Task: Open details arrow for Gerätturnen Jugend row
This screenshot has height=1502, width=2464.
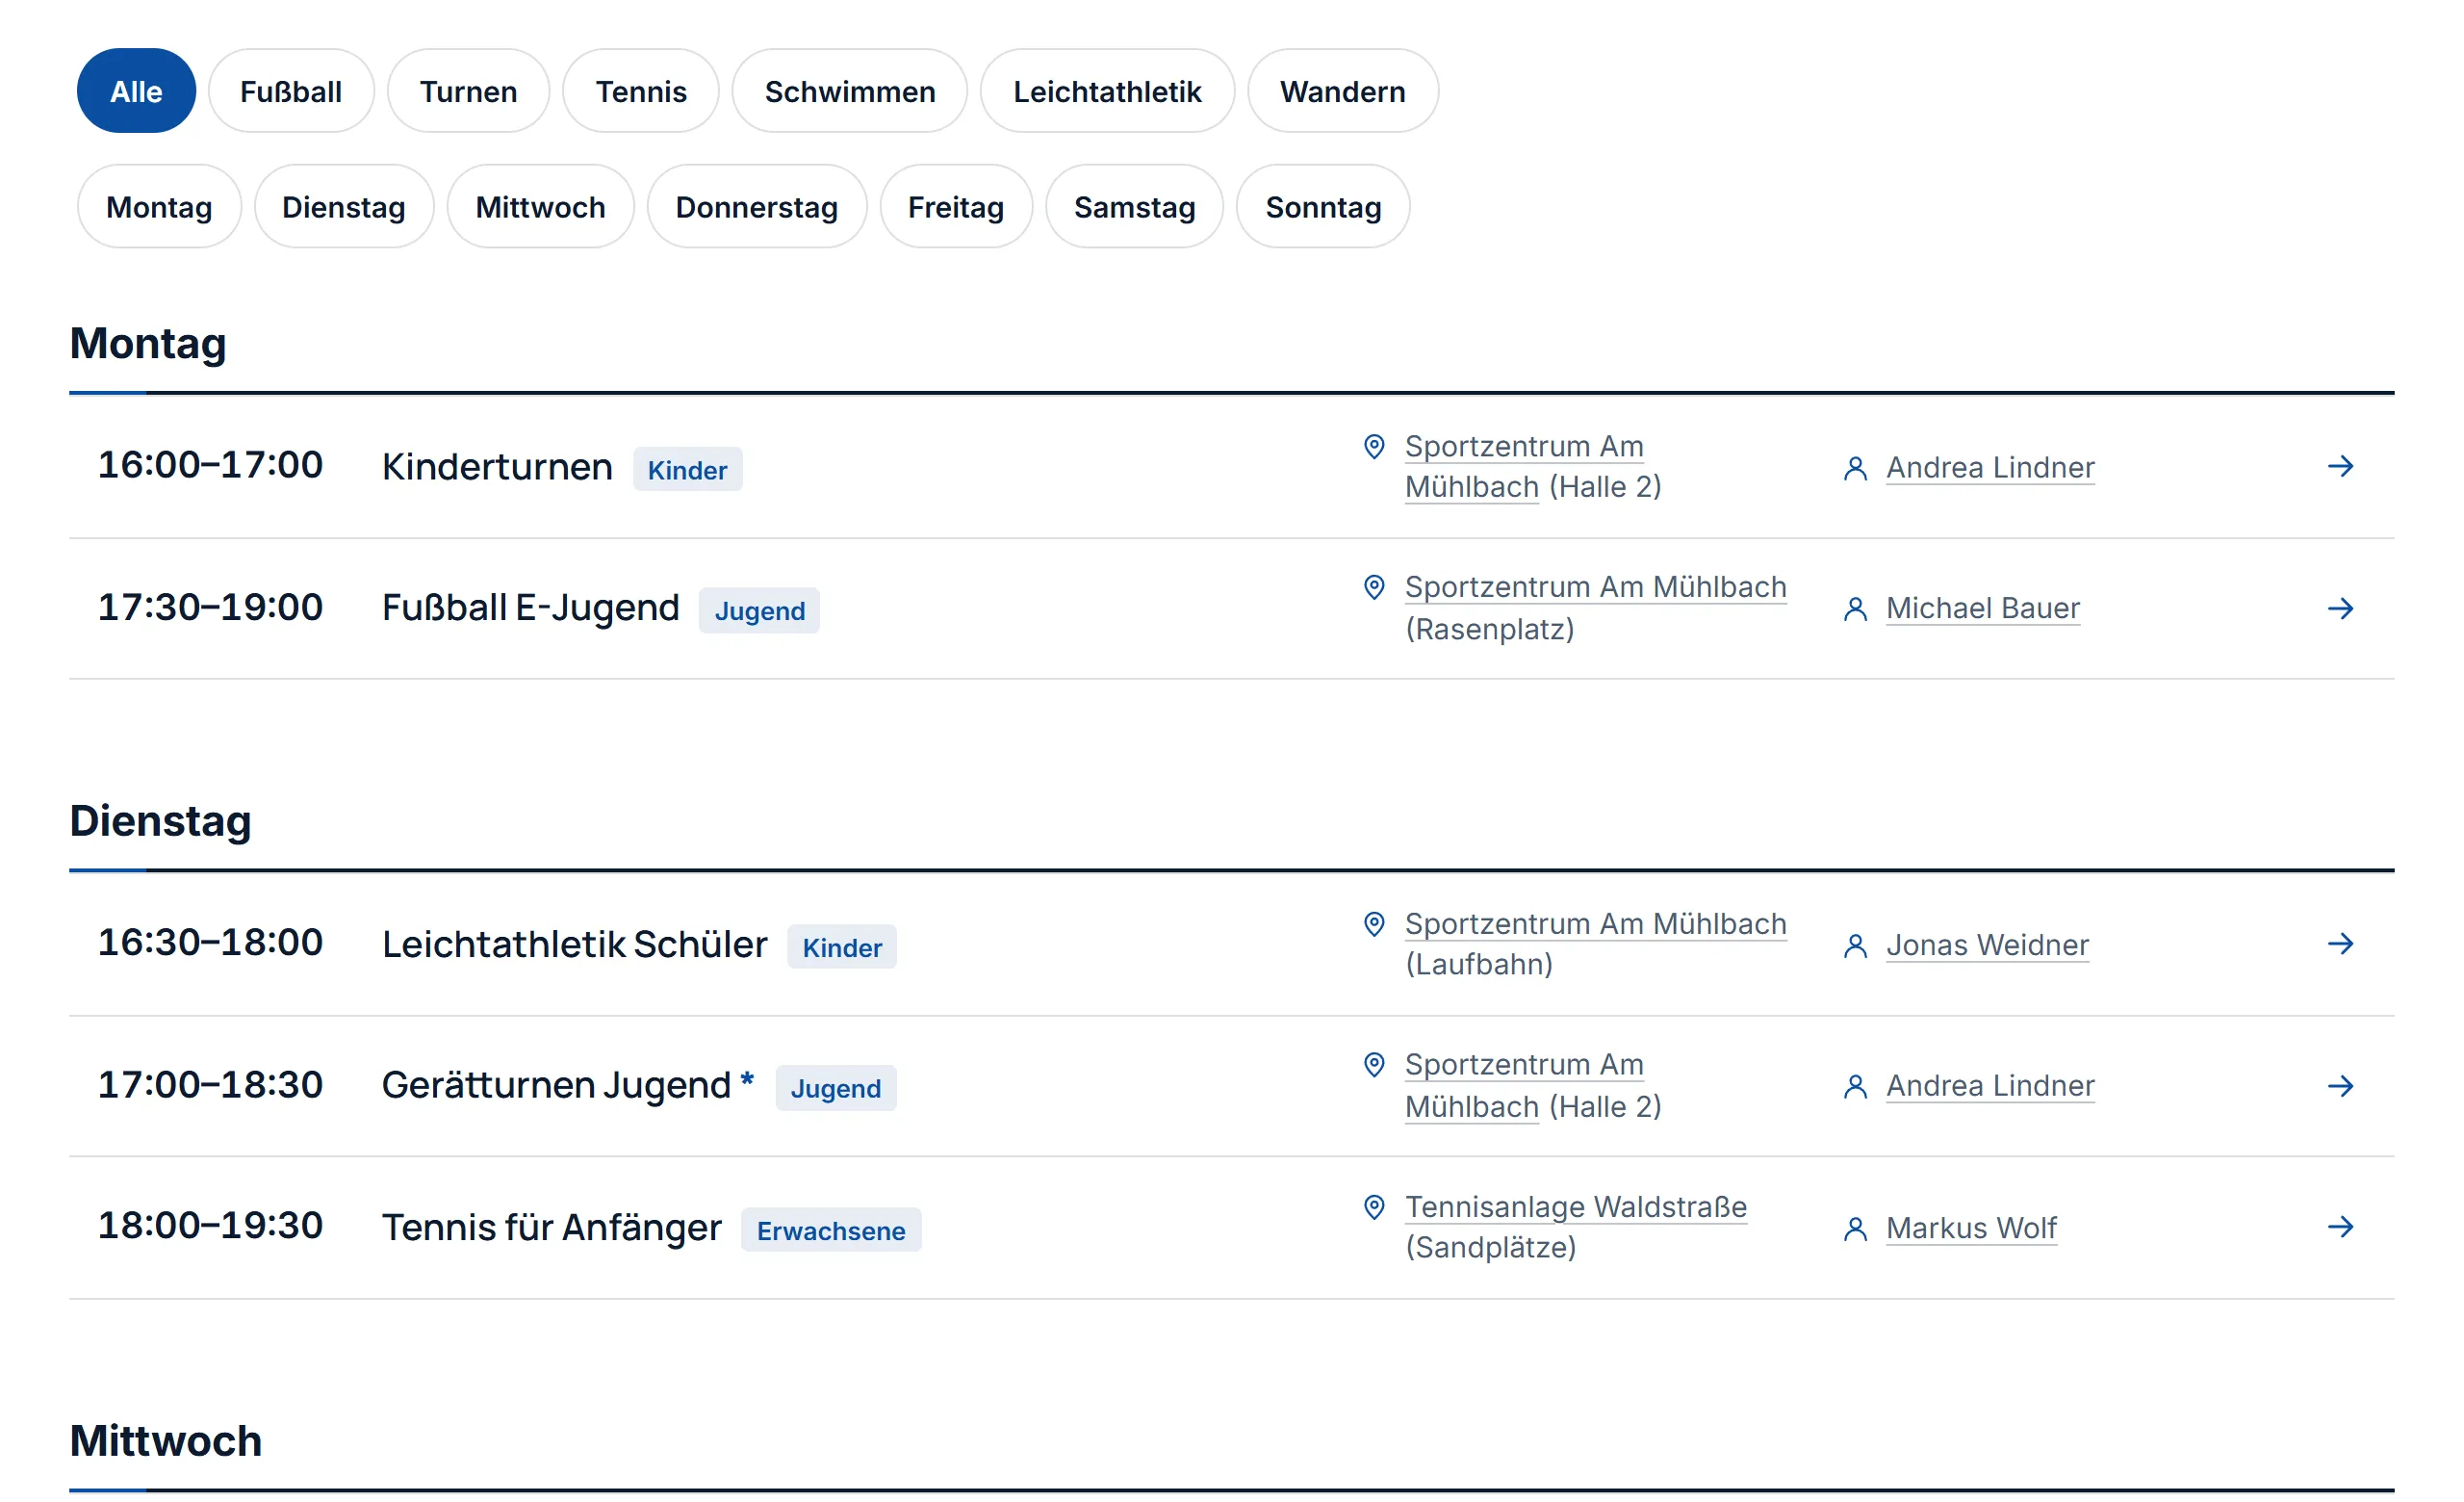Action: pyautogui.click(x=2339, y=1085)
